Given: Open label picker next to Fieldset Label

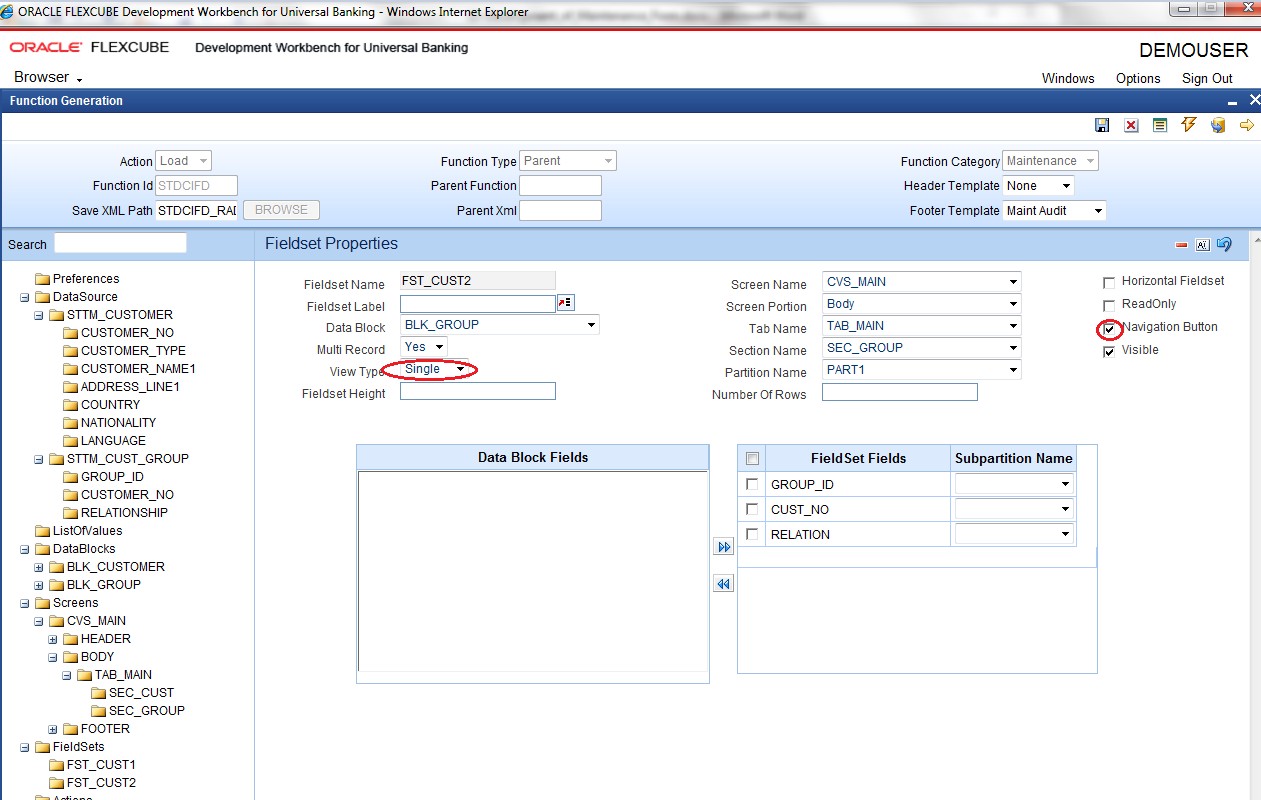Looking at the screenshot, I should pos(566,303).
